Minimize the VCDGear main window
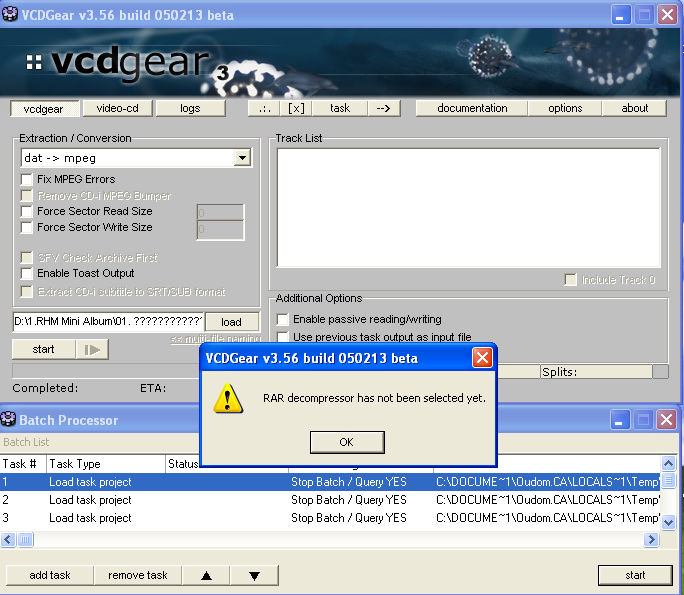684x595 pixels. point(620,15)
